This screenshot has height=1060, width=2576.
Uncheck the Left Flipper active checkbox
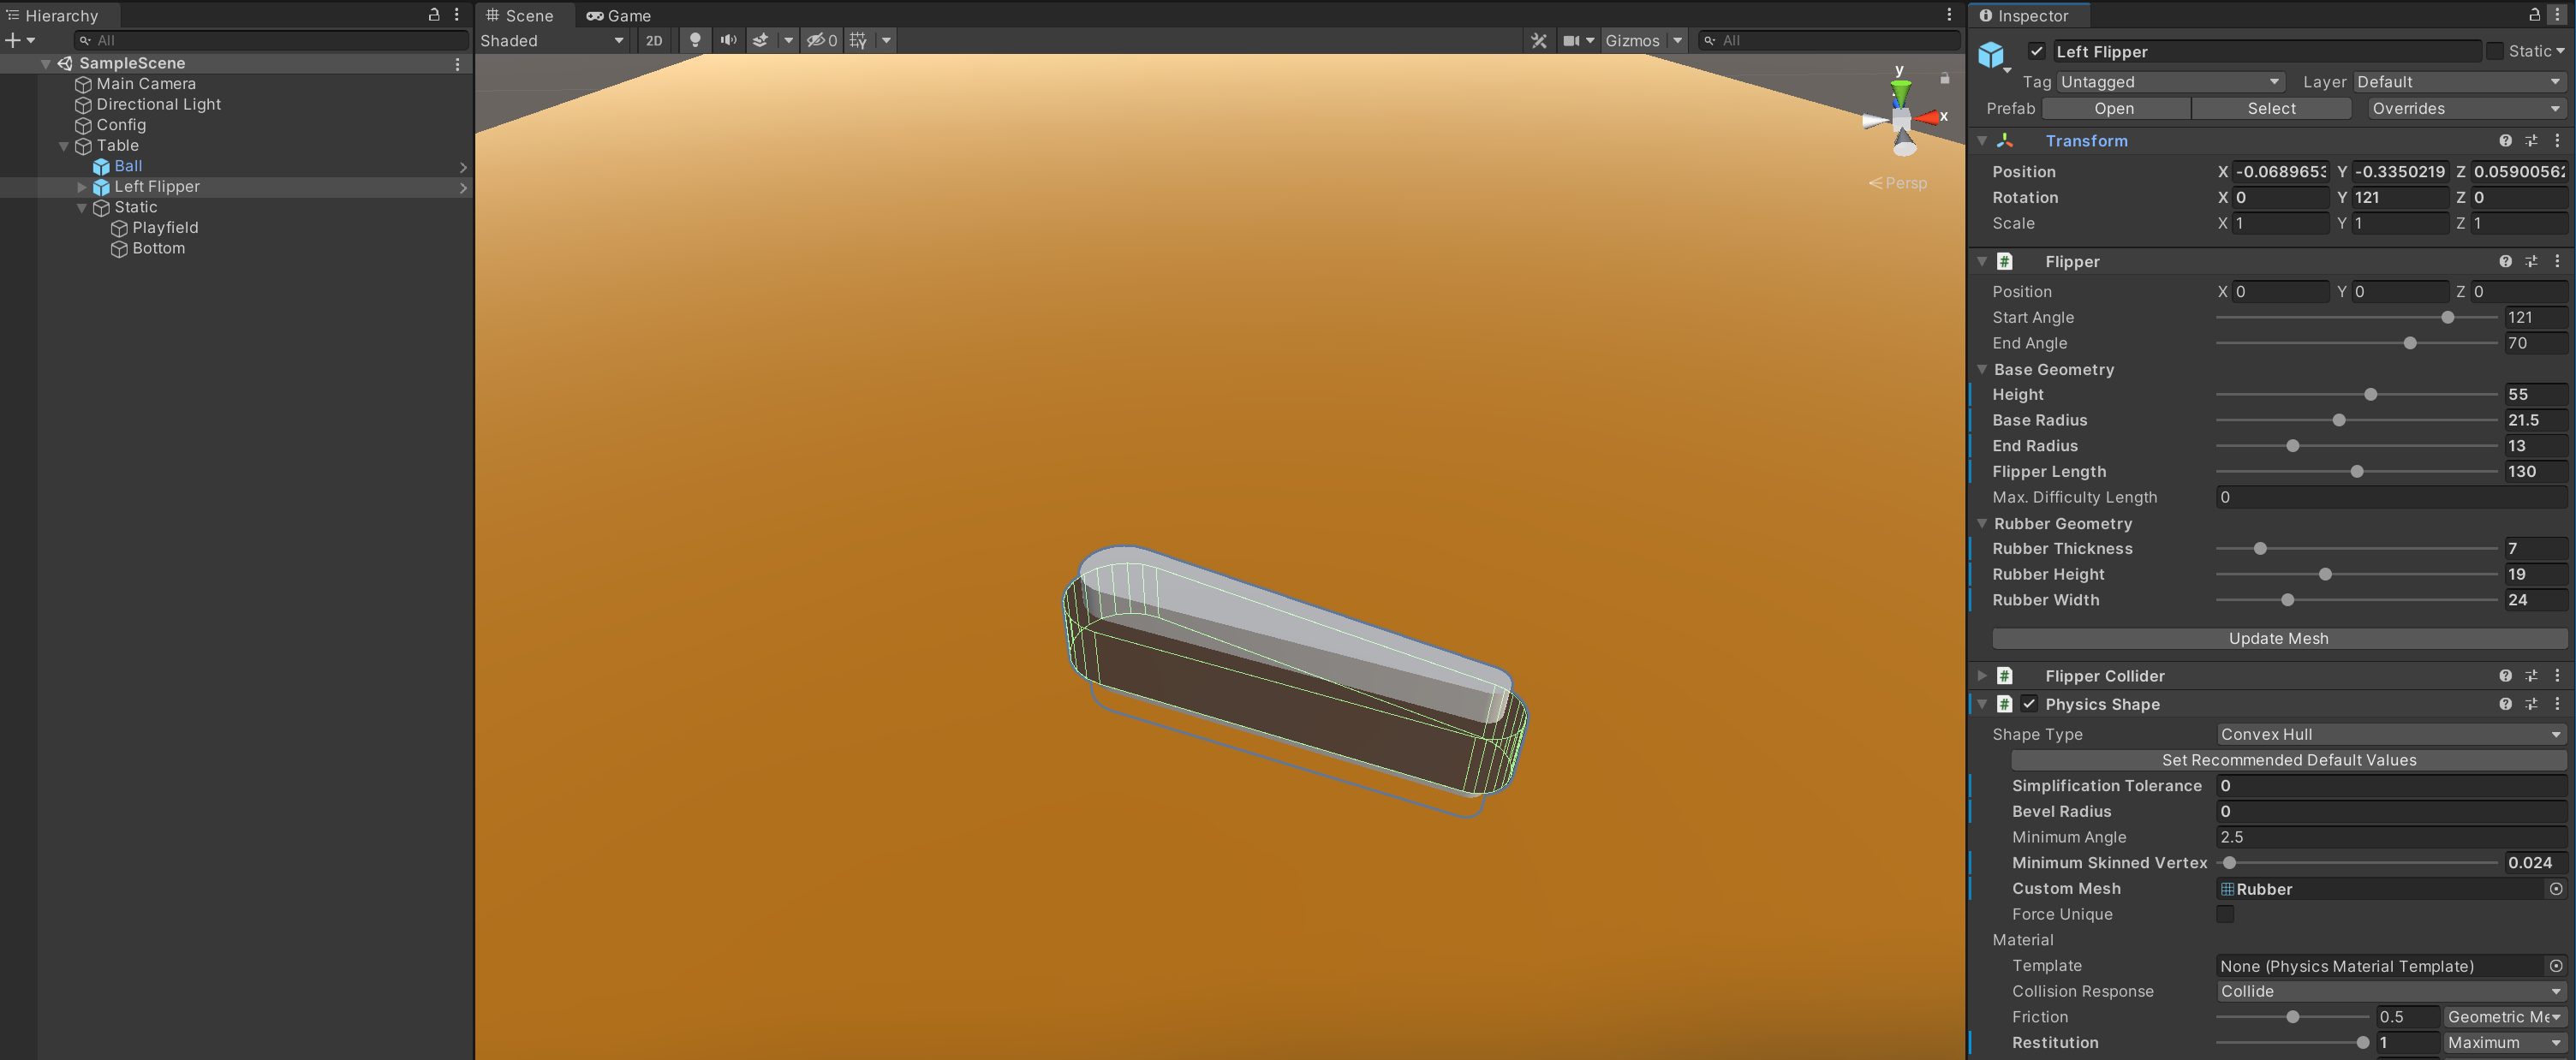[x=2036, y=51]
